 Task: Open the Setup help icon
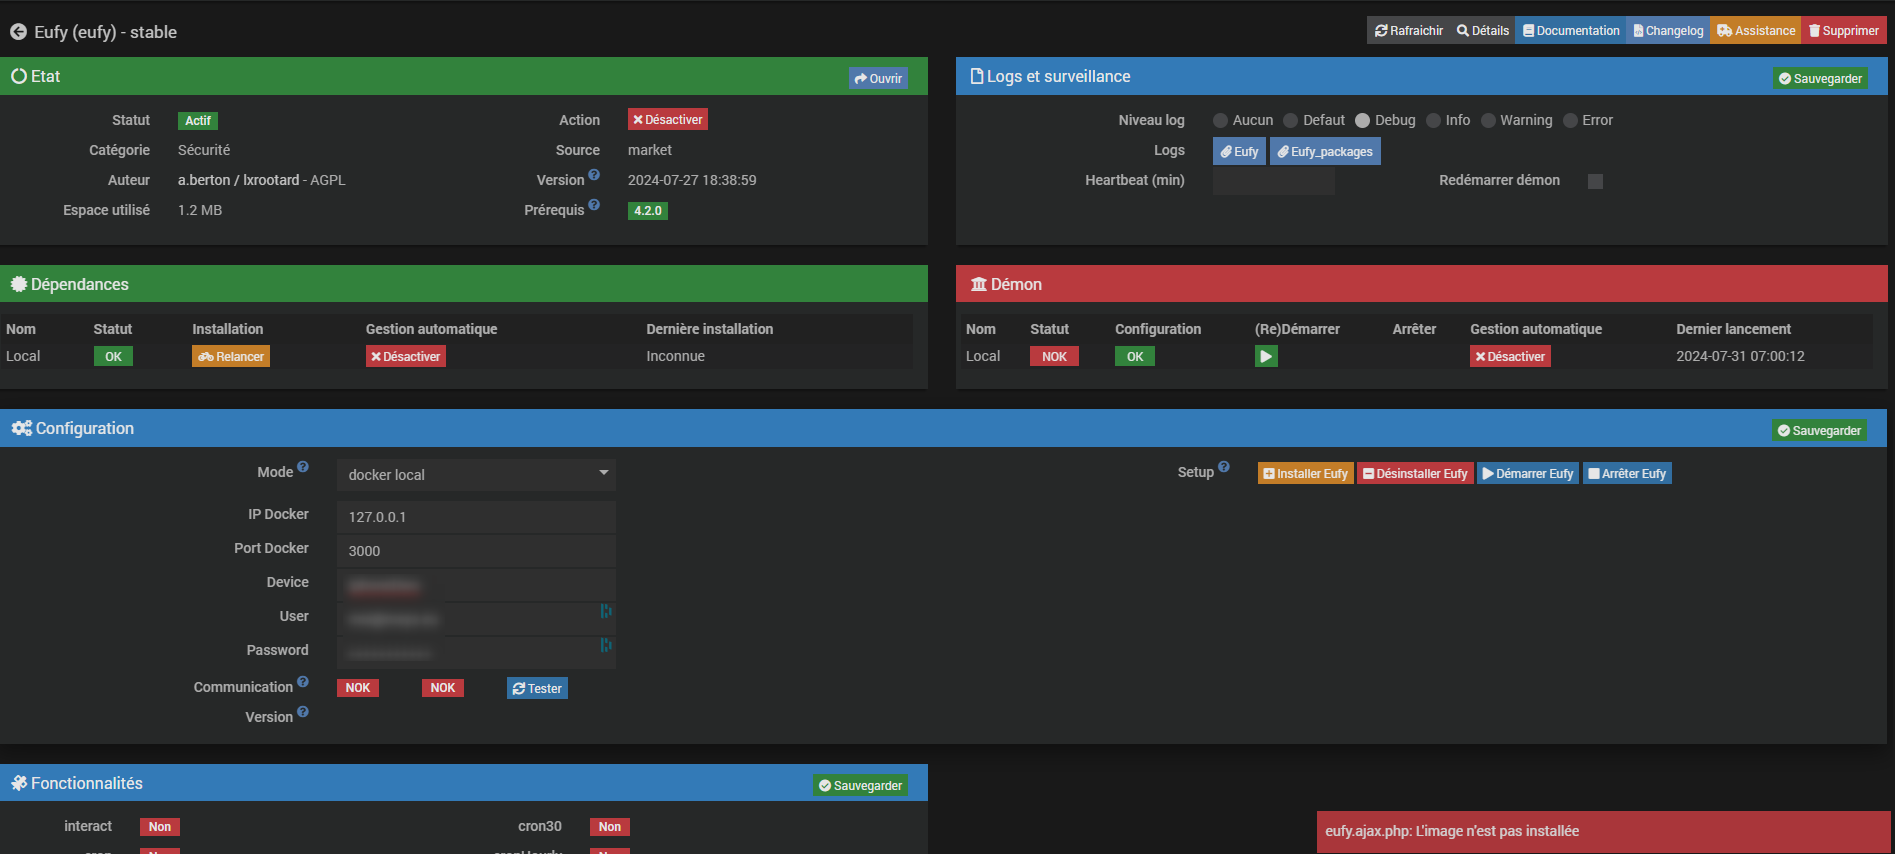[1224, 467]
